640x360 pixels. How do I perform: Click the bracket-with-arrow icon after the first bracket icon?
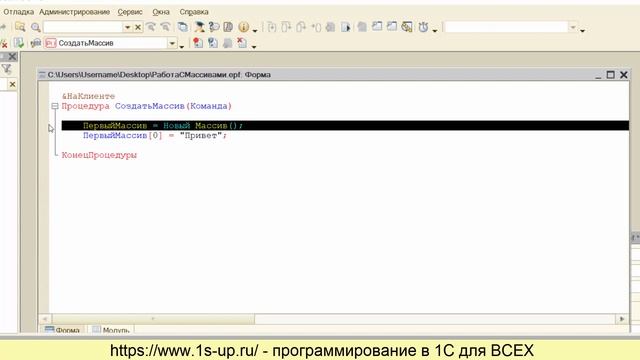pyautogui.click(x=286, y=27)
